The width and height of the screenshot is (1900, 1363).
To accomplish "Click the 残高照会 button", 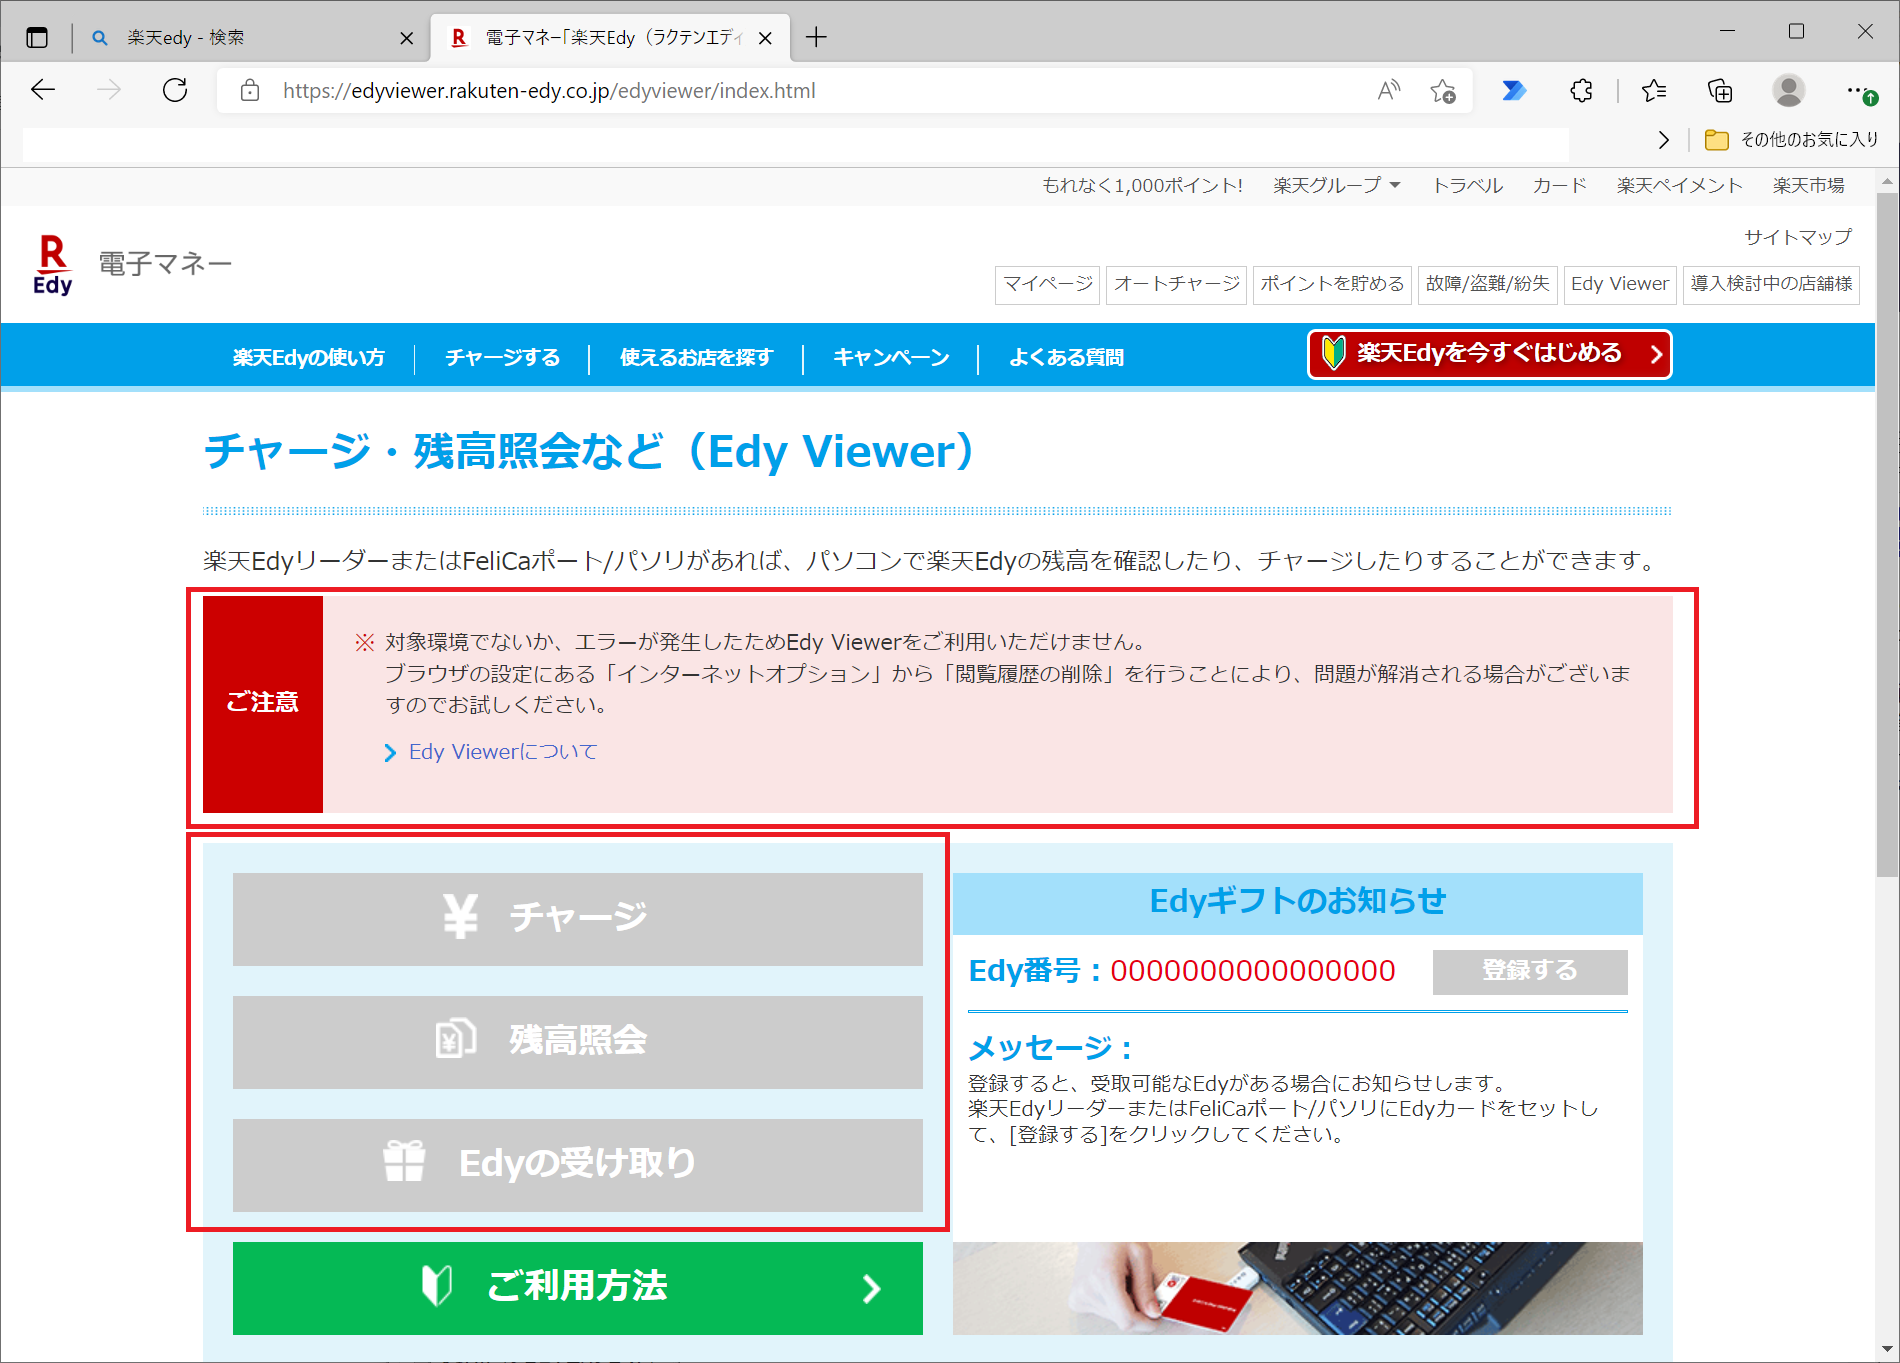I will [577, 1042].
